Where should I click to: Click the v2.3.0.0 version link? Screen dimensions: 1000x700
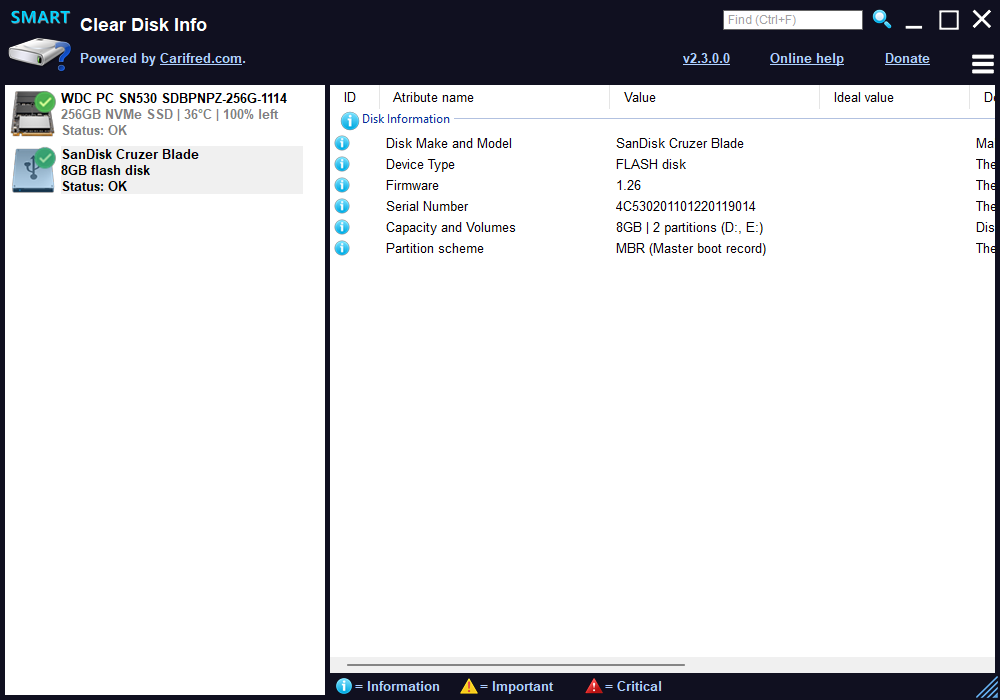click(x=706, y=59)
